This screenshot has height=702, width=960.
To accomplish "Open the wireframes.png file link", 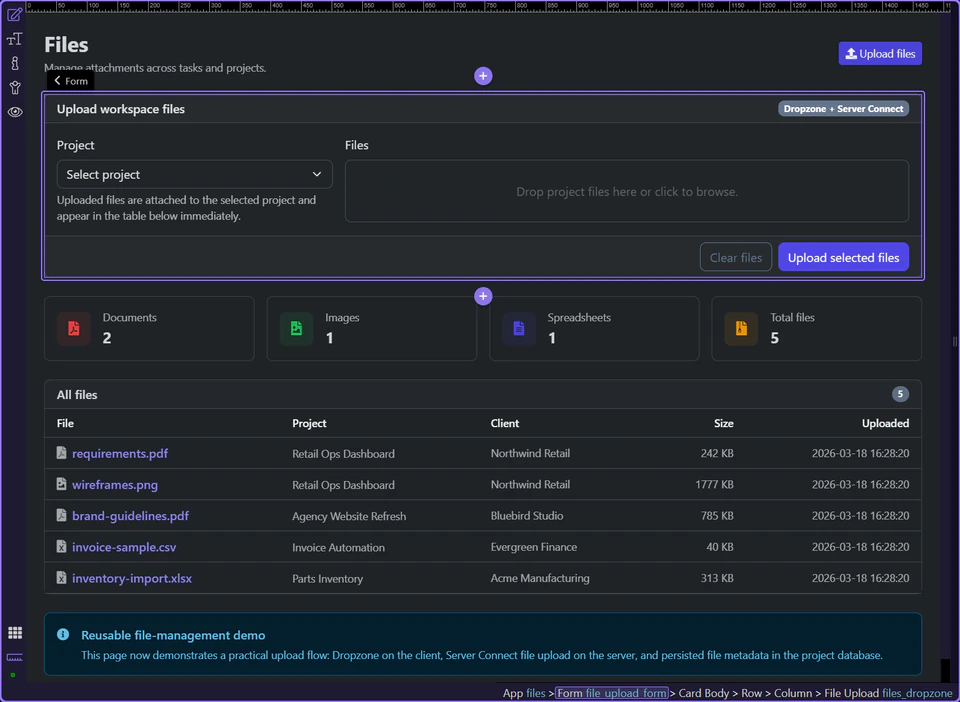I will 115,484.
